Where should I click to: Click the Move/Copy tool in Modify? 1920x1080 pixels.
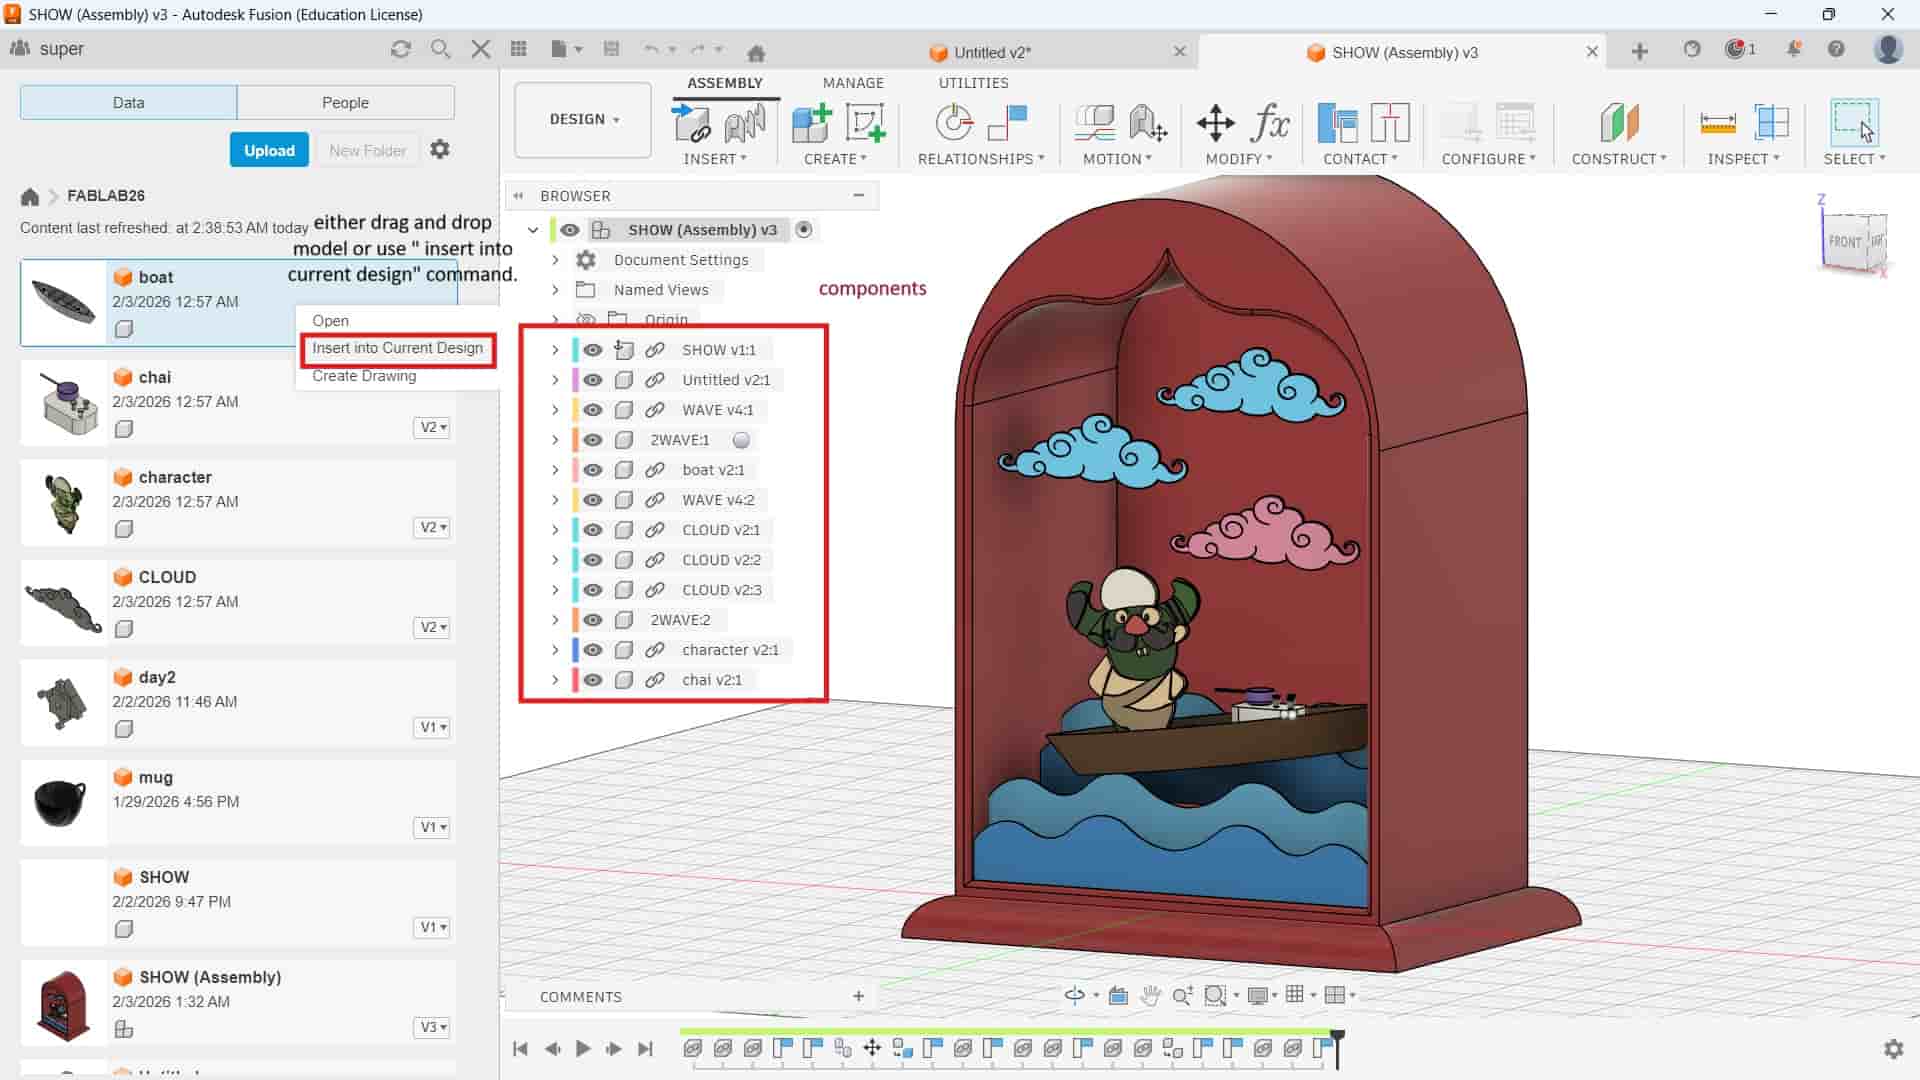click(x=1215, y=123)
